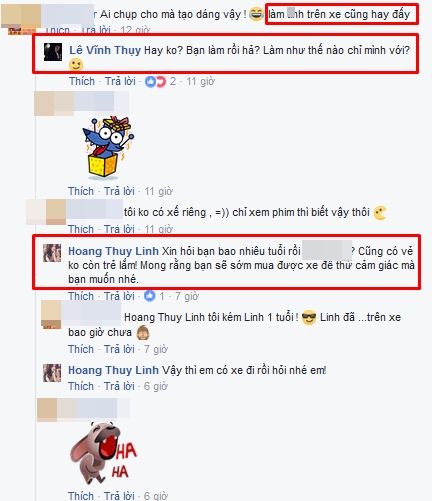Image resolution: width=432 pixels, height=501 pixels.
Task: Click the sunglasses emoji in the reply
Action: 309,317
